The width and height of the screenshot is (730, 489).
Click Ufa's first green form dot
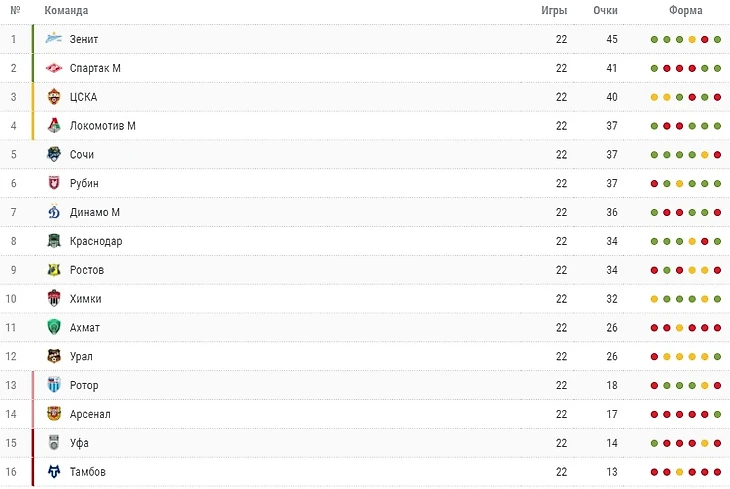pos(654,443)
